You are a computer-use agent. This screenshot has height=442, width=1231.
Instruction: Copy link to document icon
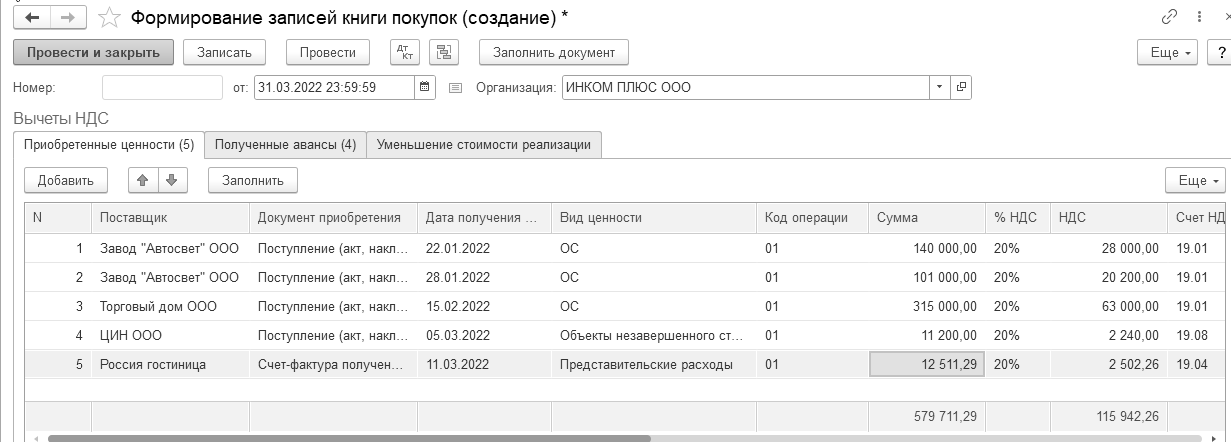[x=1169, y=18]
